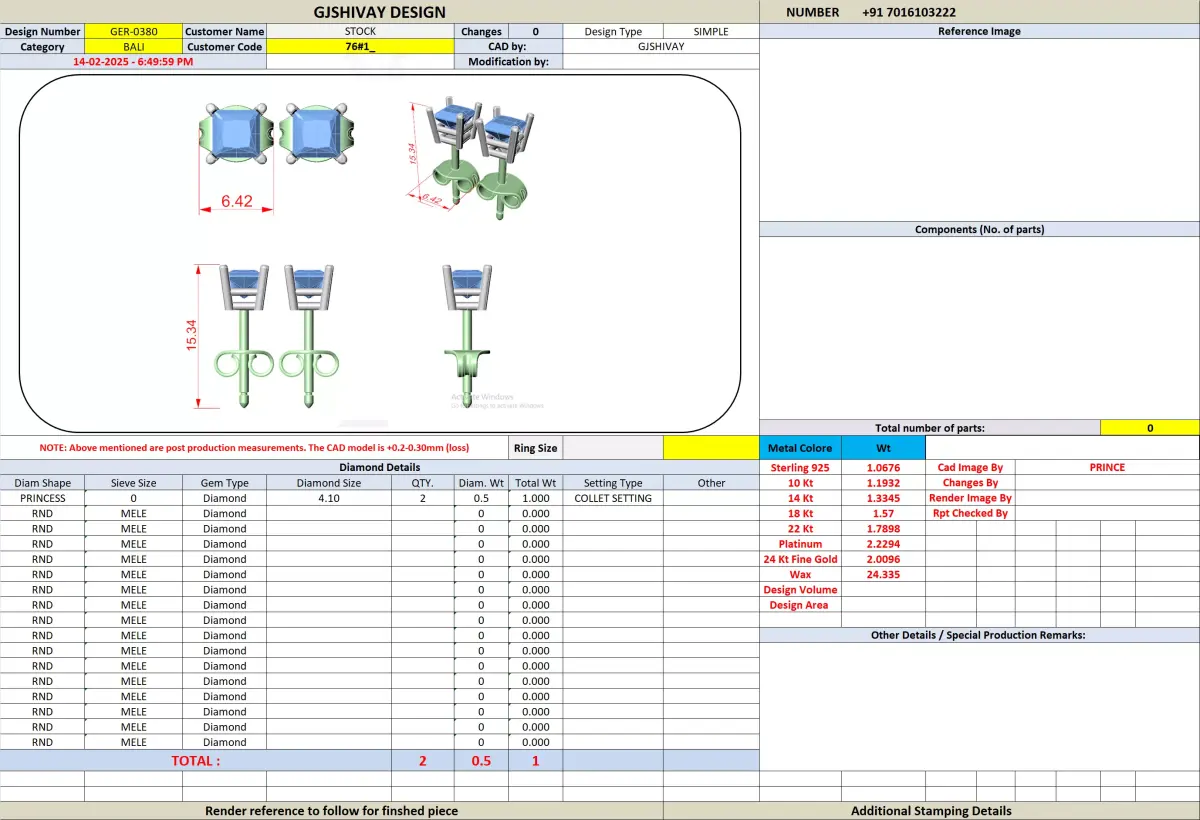Screen dimensions: 1200x820
Task: Click the yellow total parts count cell
Action: [1150, 427]
